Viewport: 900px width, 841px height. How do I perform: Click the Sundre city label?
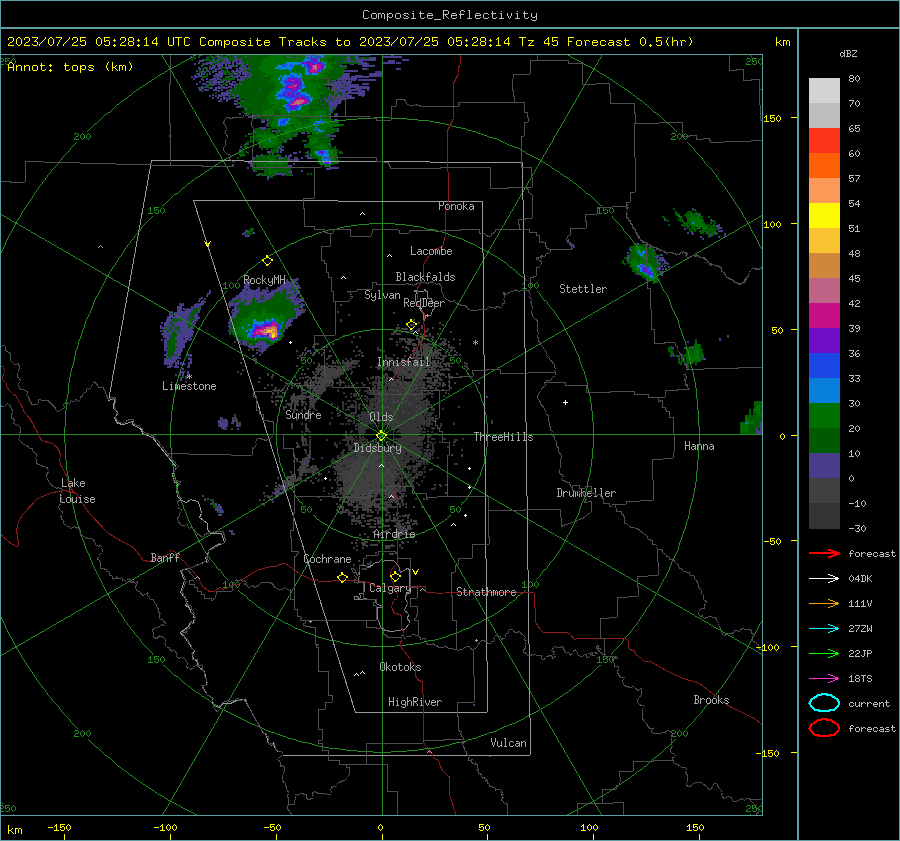click(x=303, y=414)
